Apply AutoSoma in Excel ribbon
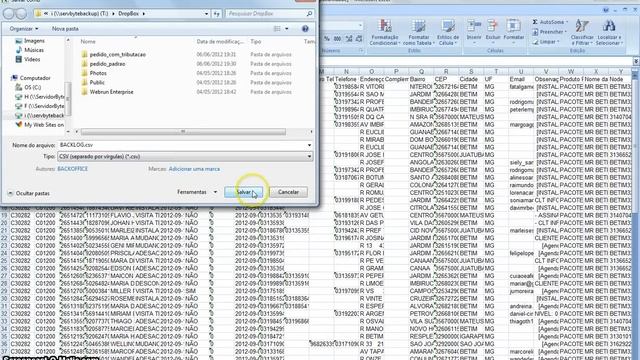The image size is (640, 360). (550, 22)
